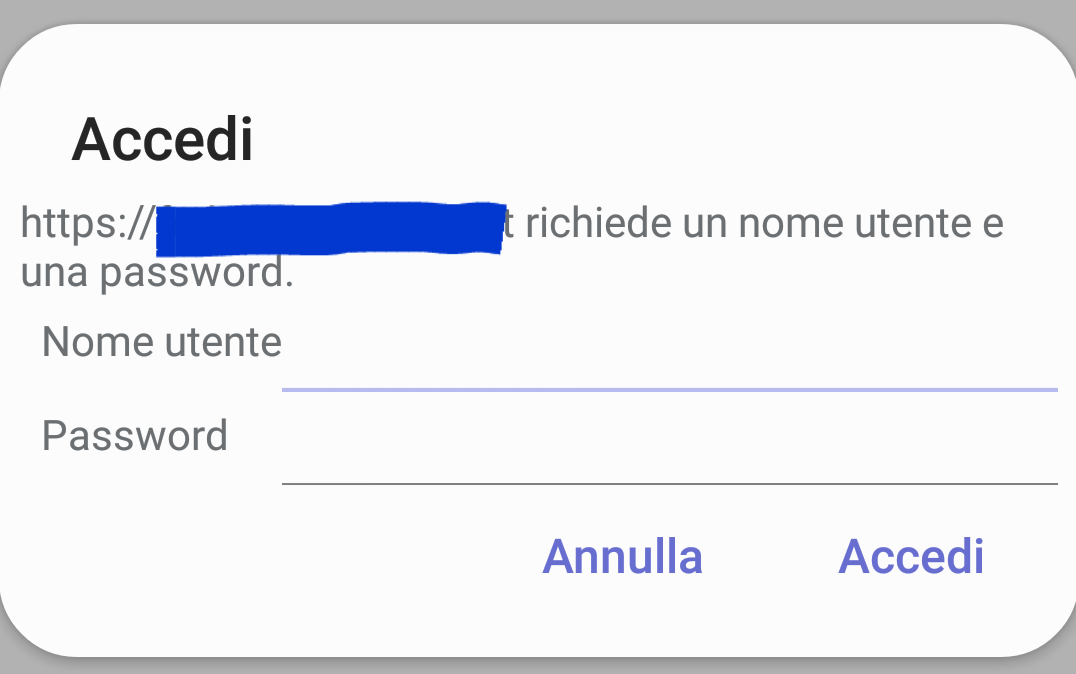Click the "Accedi" dialog title heading
Screen dimensions: 1076x674
click(162, 140)
